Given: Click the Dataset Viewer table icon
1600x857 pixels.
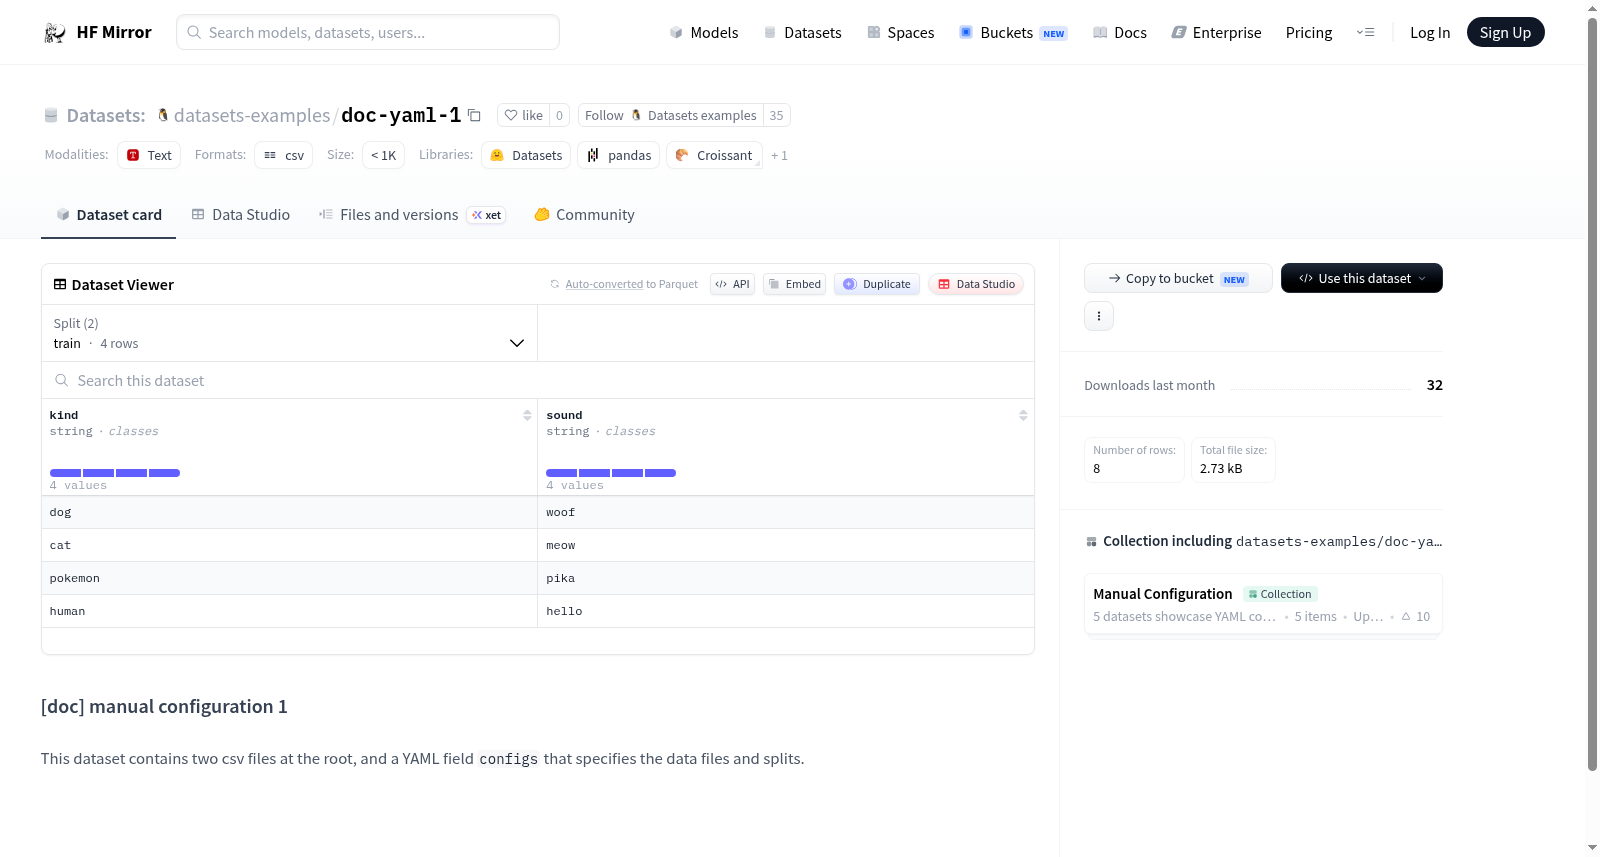Looking at the screenshot, I should click(x=60, y=285).
